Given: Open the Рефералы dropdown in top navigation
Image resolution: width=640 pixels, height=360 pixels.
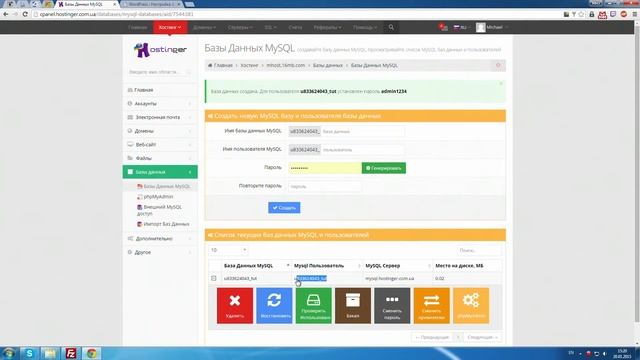Looking at the screenshot, I should 327,27.
